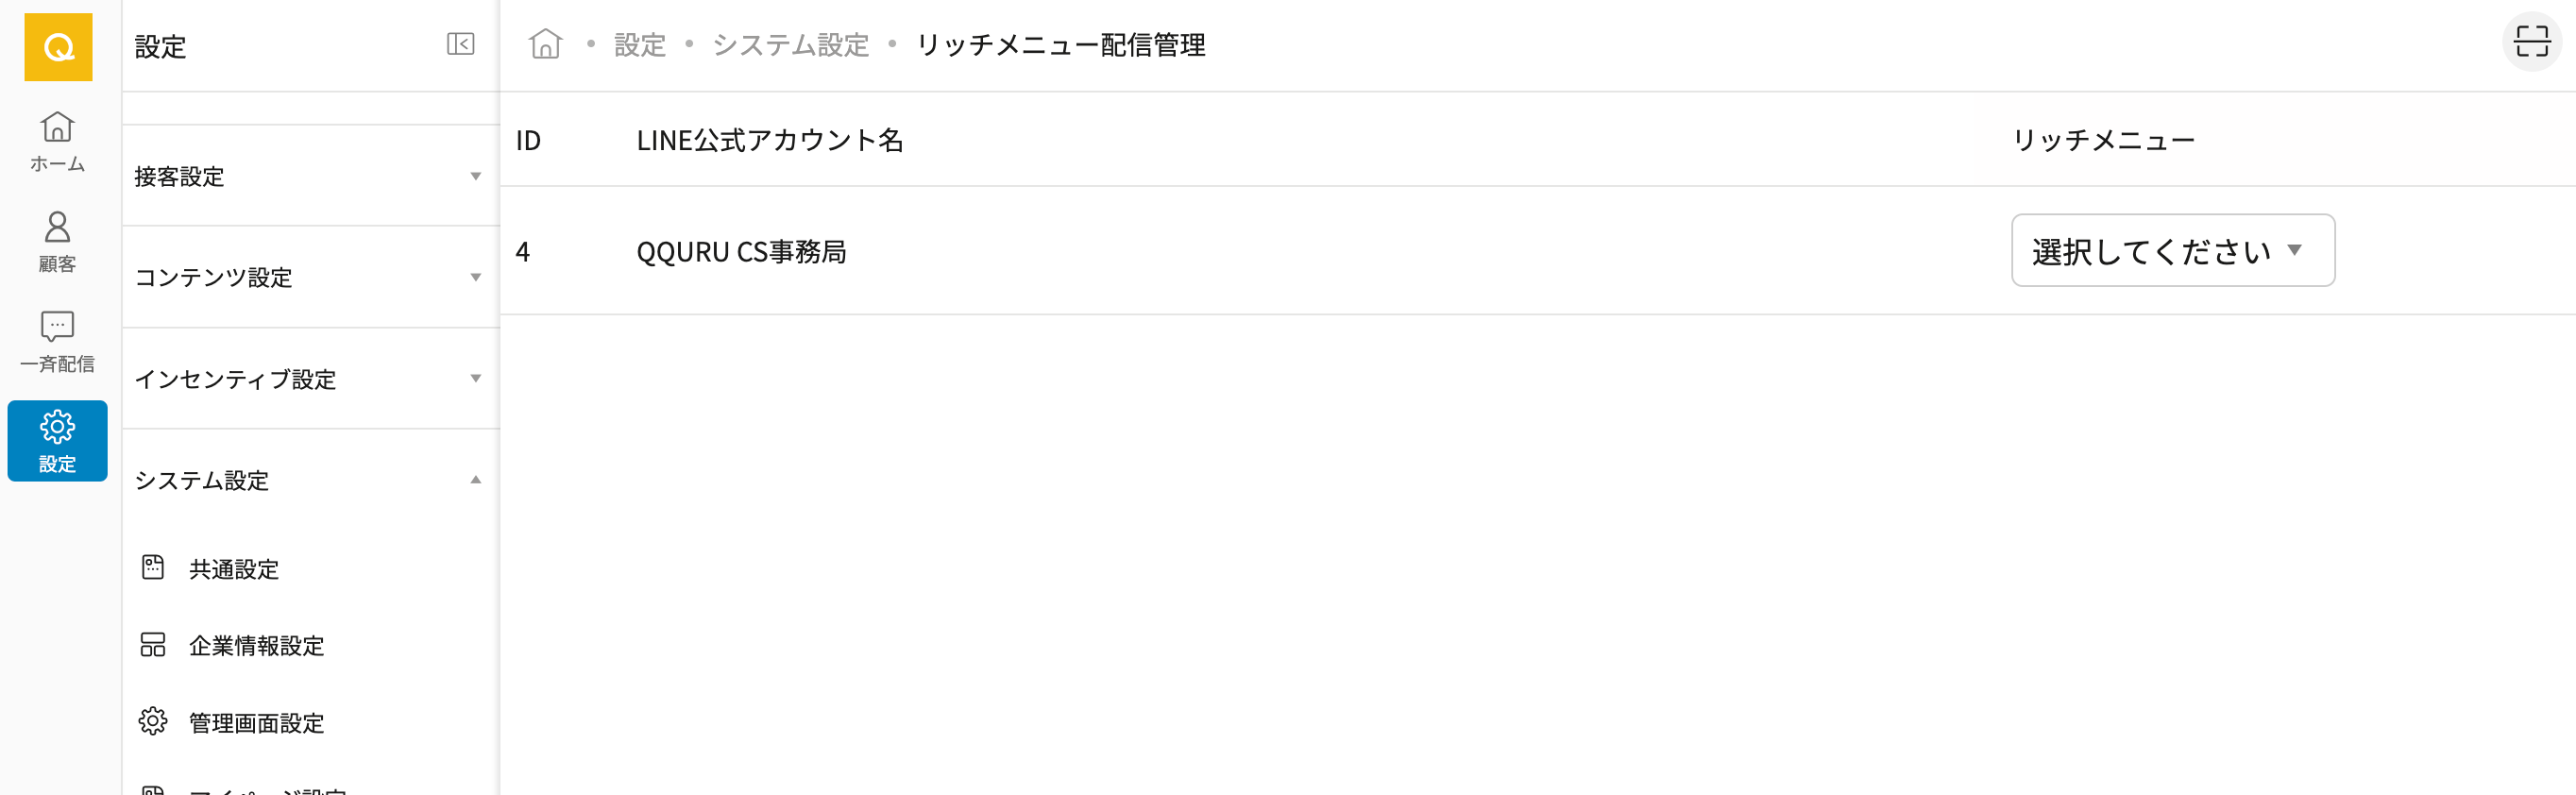Open the Broadcast (一斉配信) section

point(57,341)
